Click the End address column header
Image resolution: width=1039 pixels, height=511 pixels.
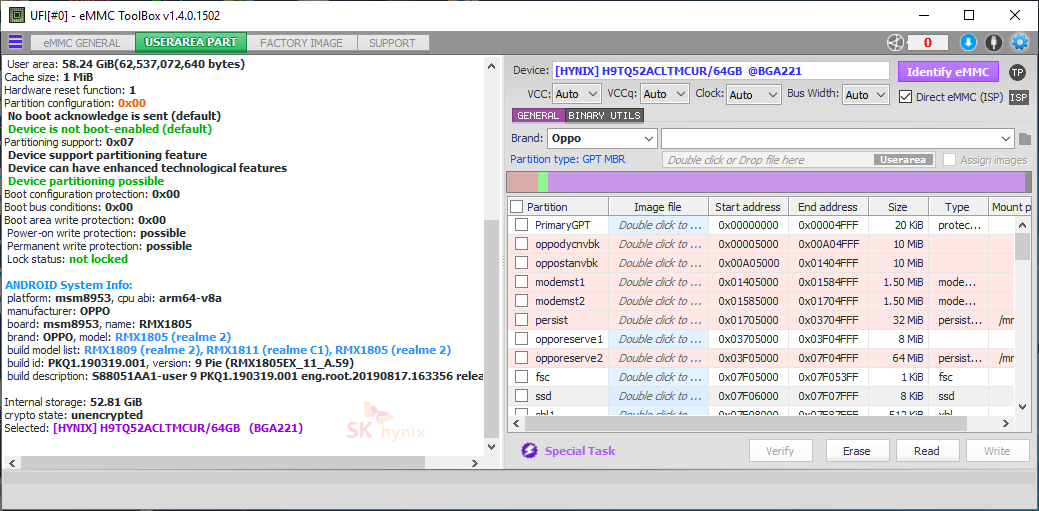828,207
